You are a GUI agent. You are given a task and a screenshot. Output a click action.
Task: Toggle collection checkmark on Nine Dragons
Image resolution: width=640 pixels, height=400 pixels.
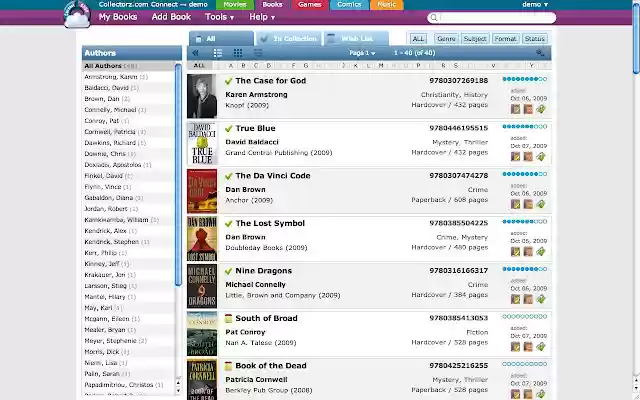229,271
